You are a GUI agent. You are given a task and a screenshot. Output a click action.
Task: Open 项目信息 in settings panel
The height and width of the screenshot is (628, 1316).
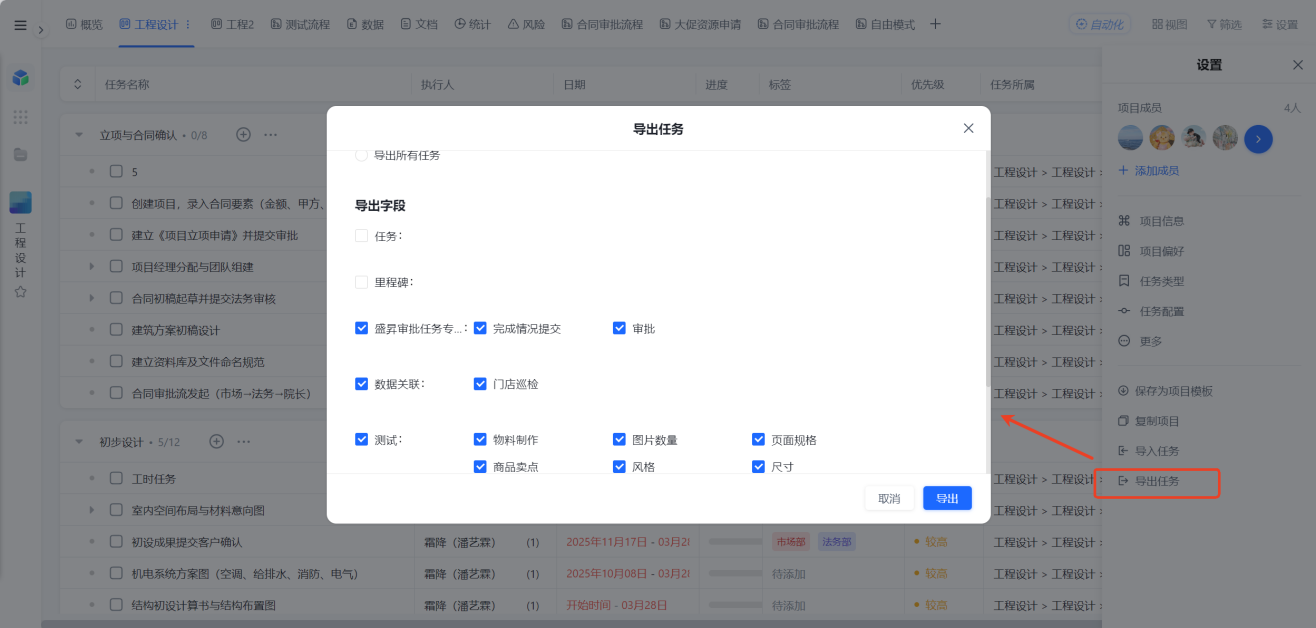pos(1151,221)
